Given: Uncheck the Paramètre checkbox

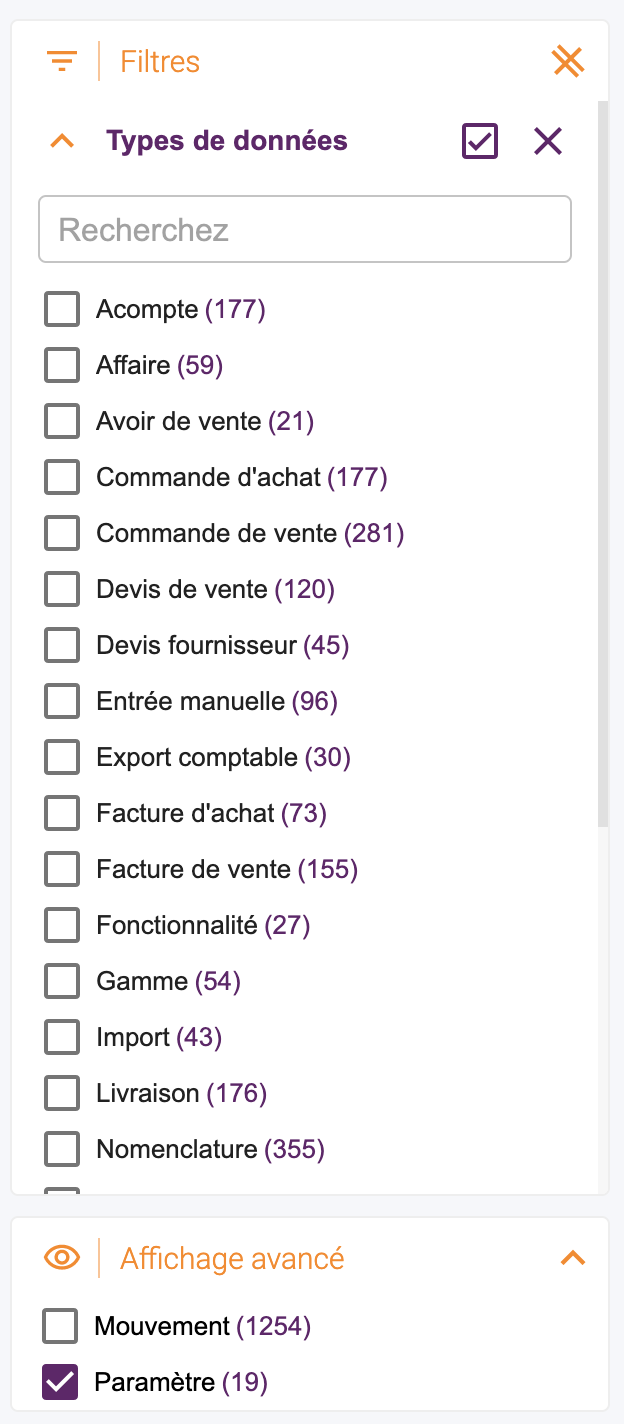Looking at the screenshot, I should (60, 1382).
